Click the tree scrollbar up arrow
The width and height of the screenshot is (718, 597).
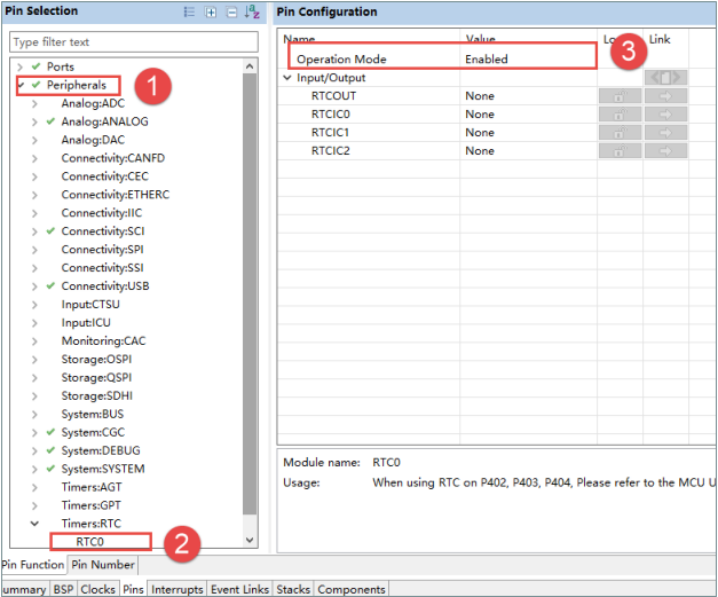(250, 66)
